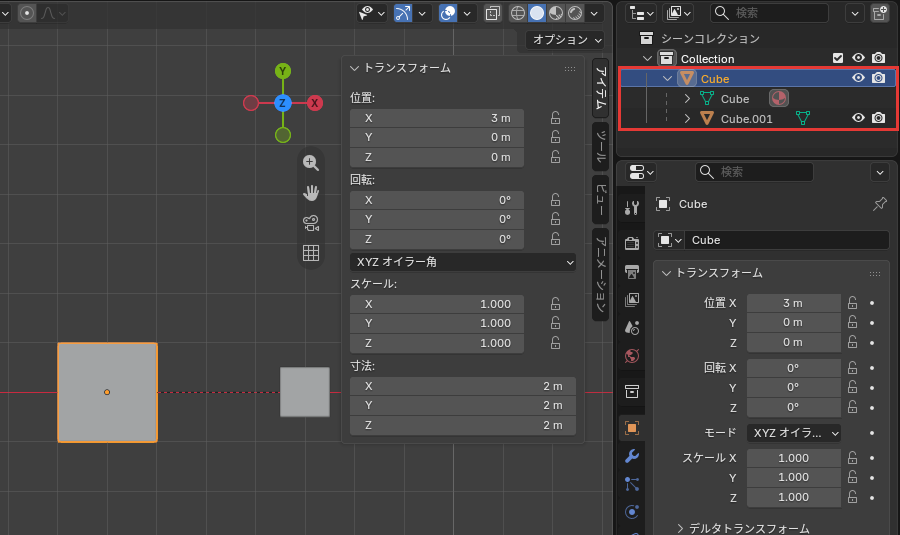Open the アニメーション sidebar tab
The height and width of the screenshot is (535, 900).
pyautogui.click(x=600, y=274)
